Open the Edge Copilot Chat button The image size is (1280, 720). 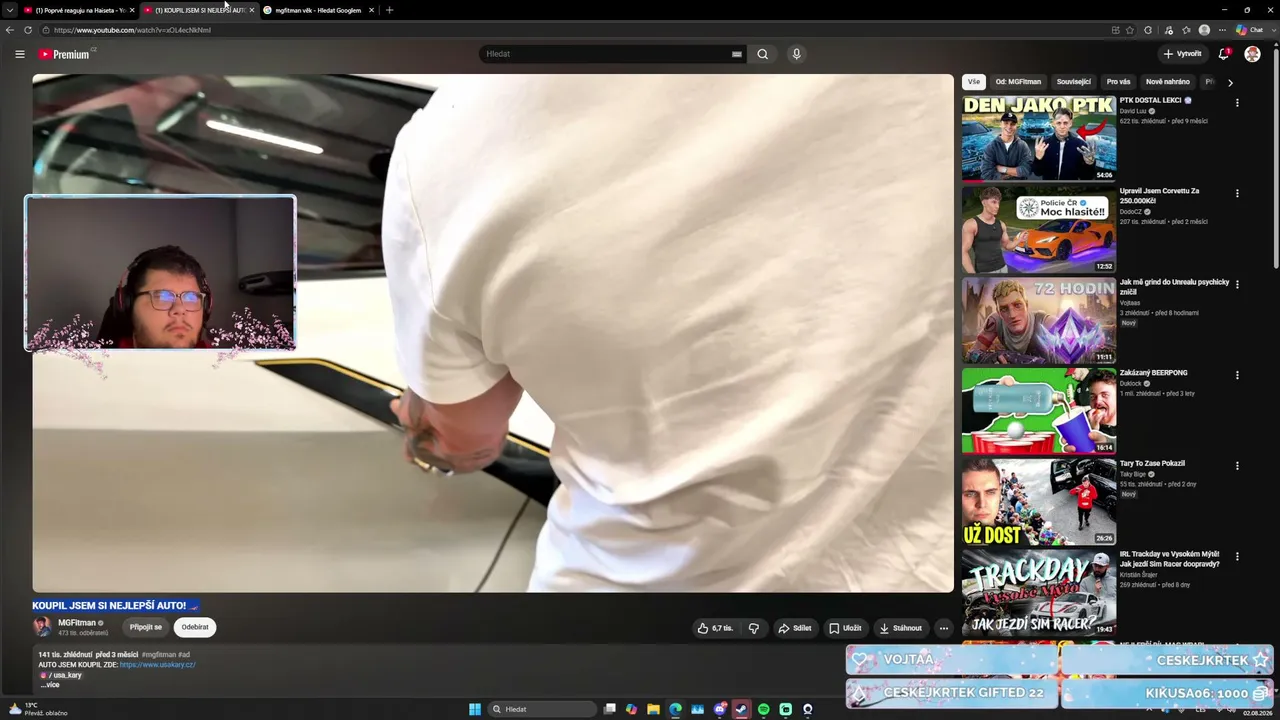[x=1250, y=30]
